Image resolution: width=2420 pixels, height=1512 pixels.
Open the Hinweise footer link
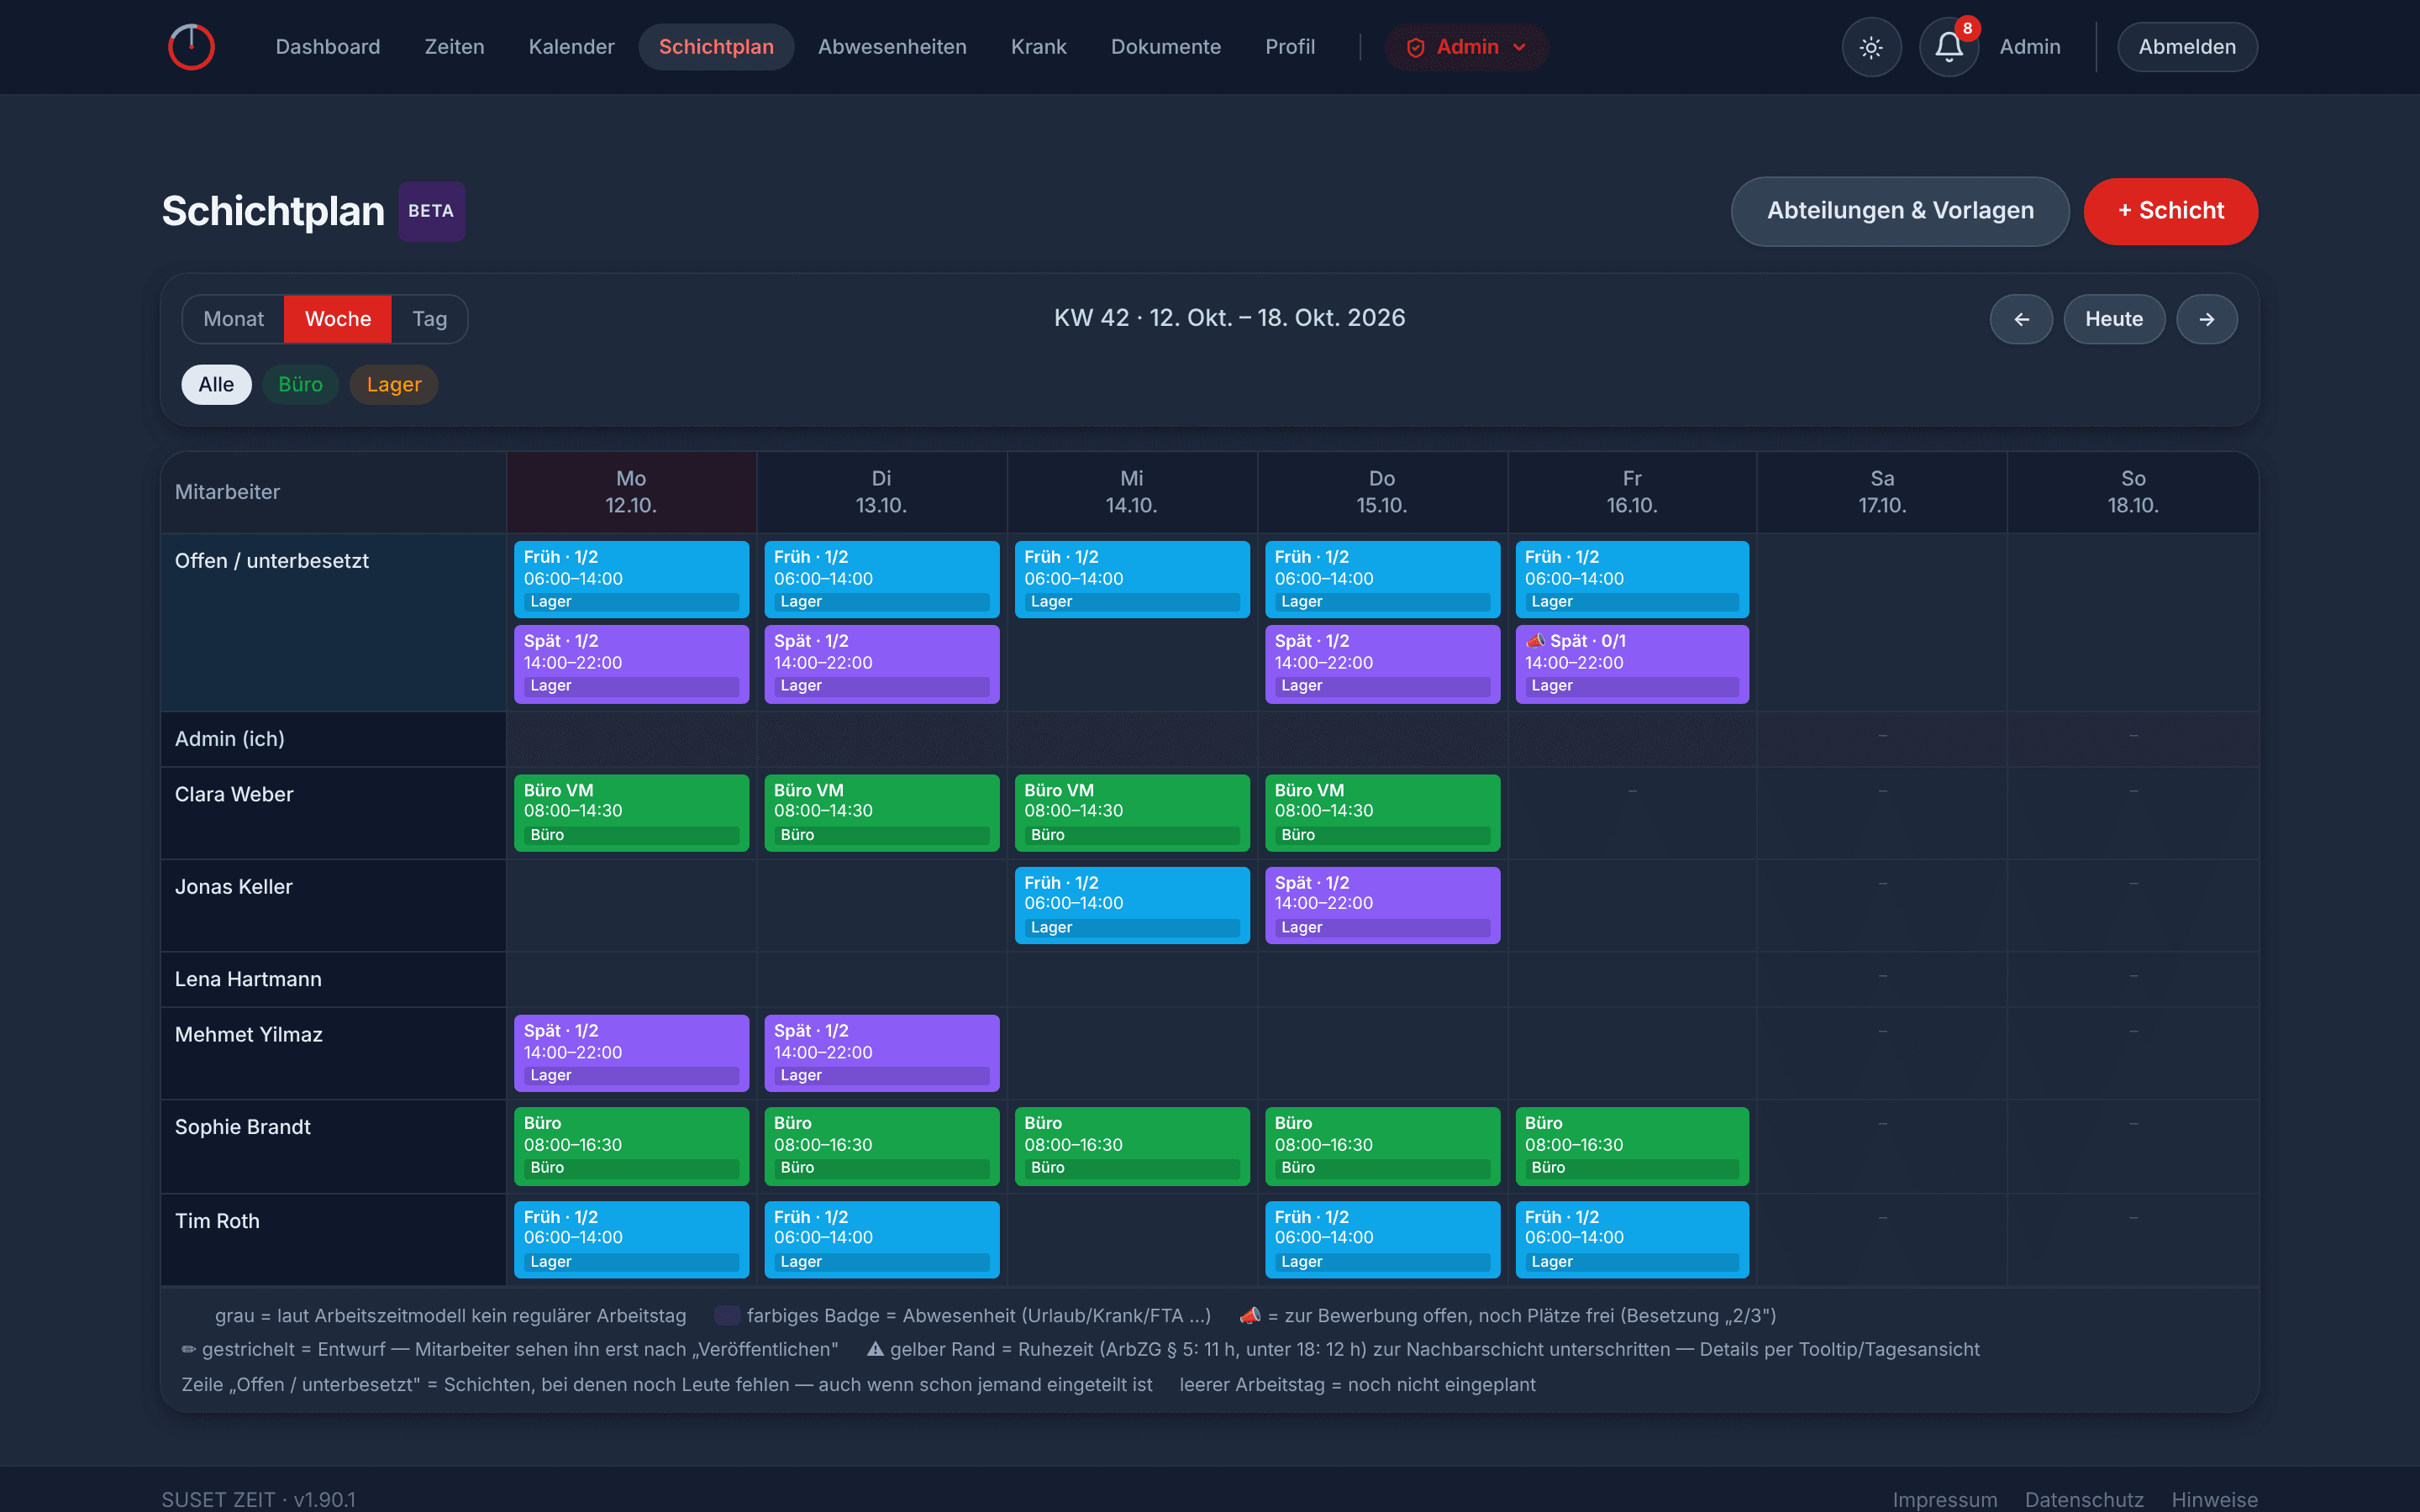(2214, 1499)
